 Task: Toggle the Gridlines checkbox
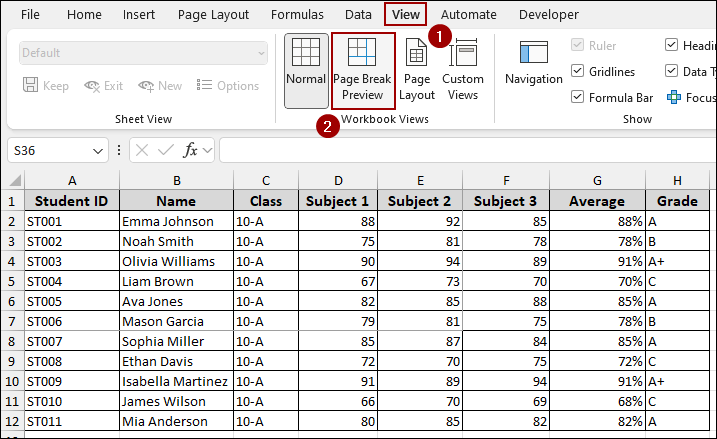(x=578, y=71)
